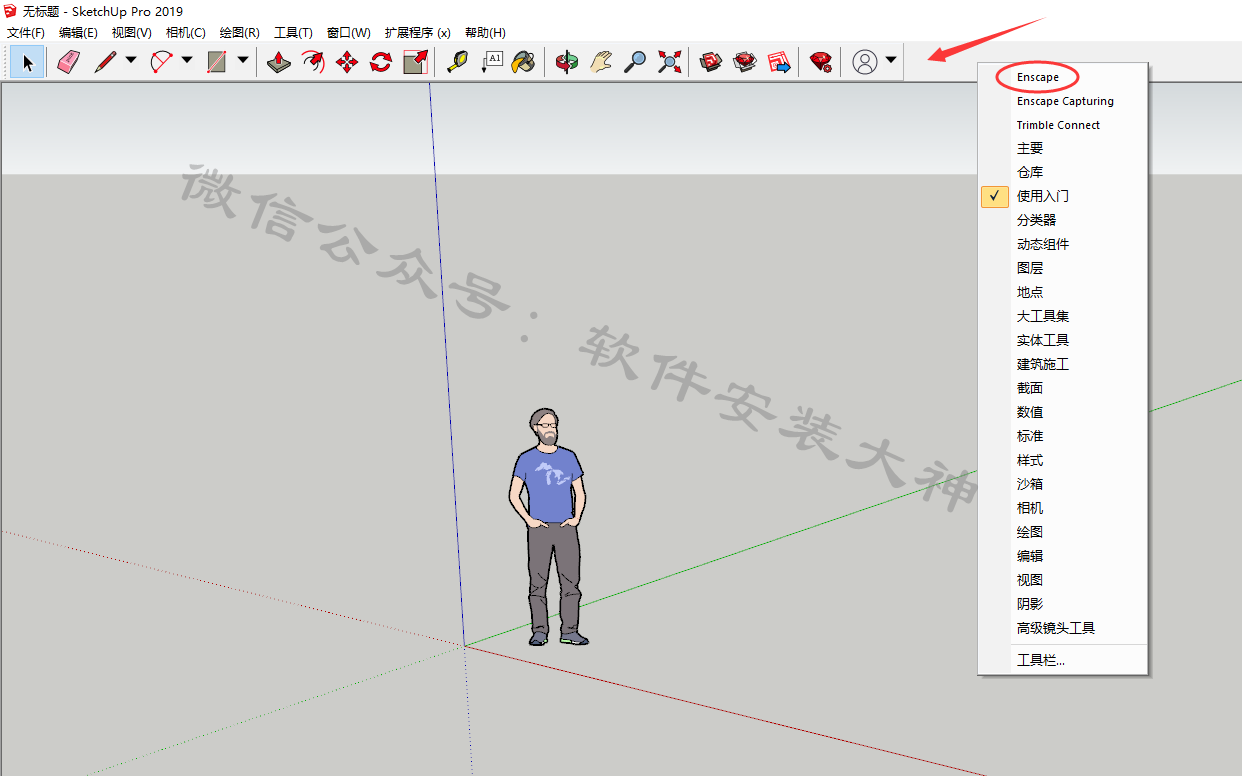The width and height of the screenshot is (1242, 776).
Task: Toggle the 图层 toolbar entry
Action: (1063, 268)
